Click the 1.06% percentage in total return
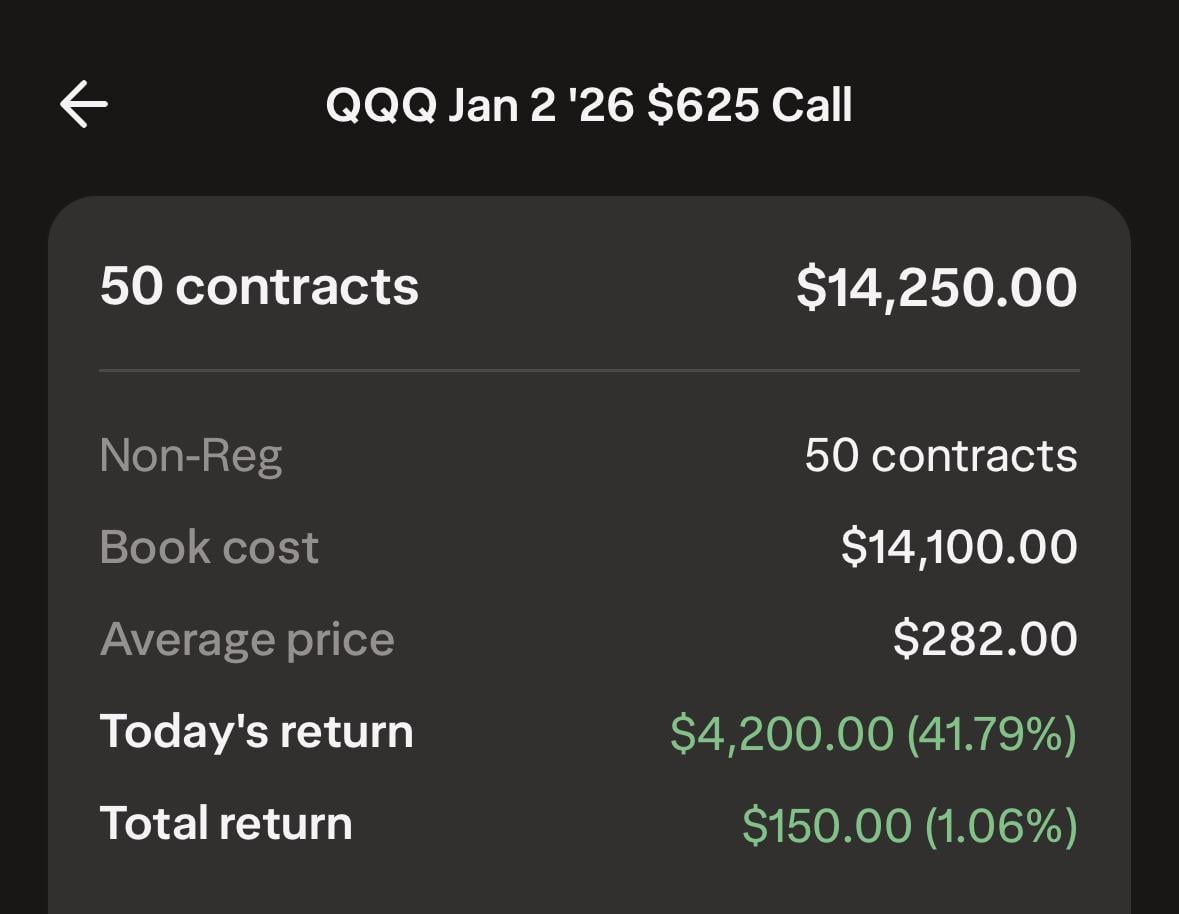This screenshot has width=1179, height=914. 1001,826
